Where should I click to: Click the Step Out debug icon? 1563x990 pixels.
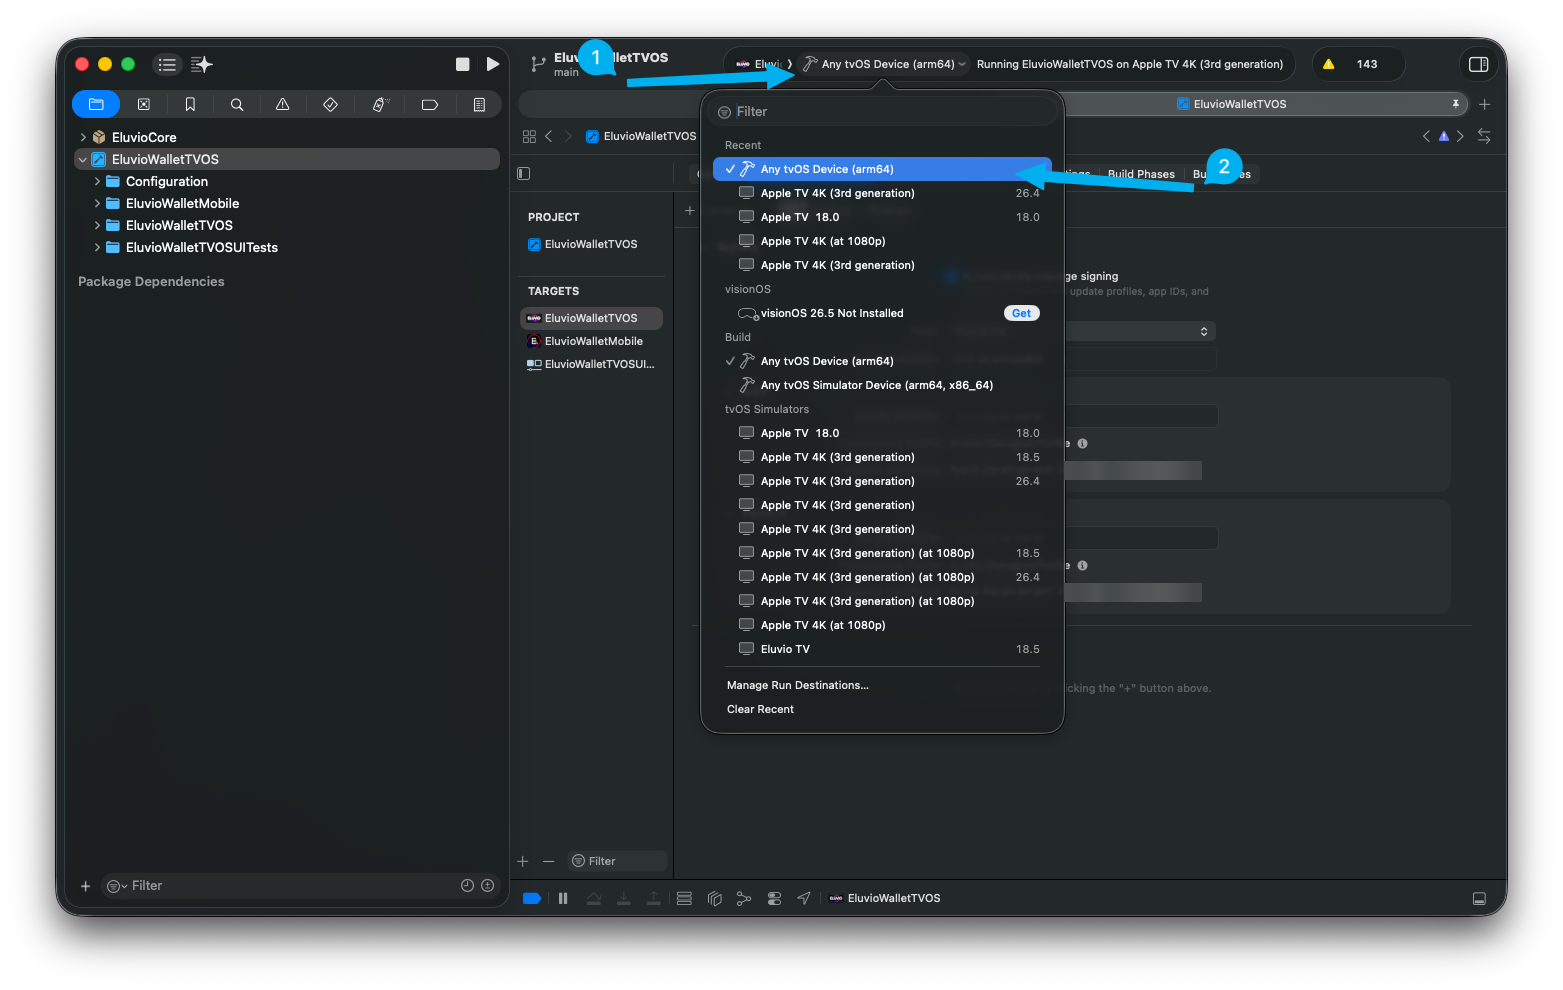coord(654,898)
